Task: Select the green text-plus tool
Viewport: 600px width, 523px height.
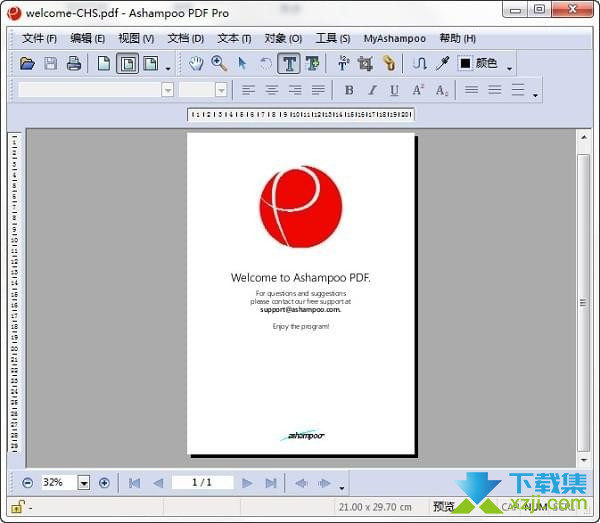Action: click(x=312, y=63)
